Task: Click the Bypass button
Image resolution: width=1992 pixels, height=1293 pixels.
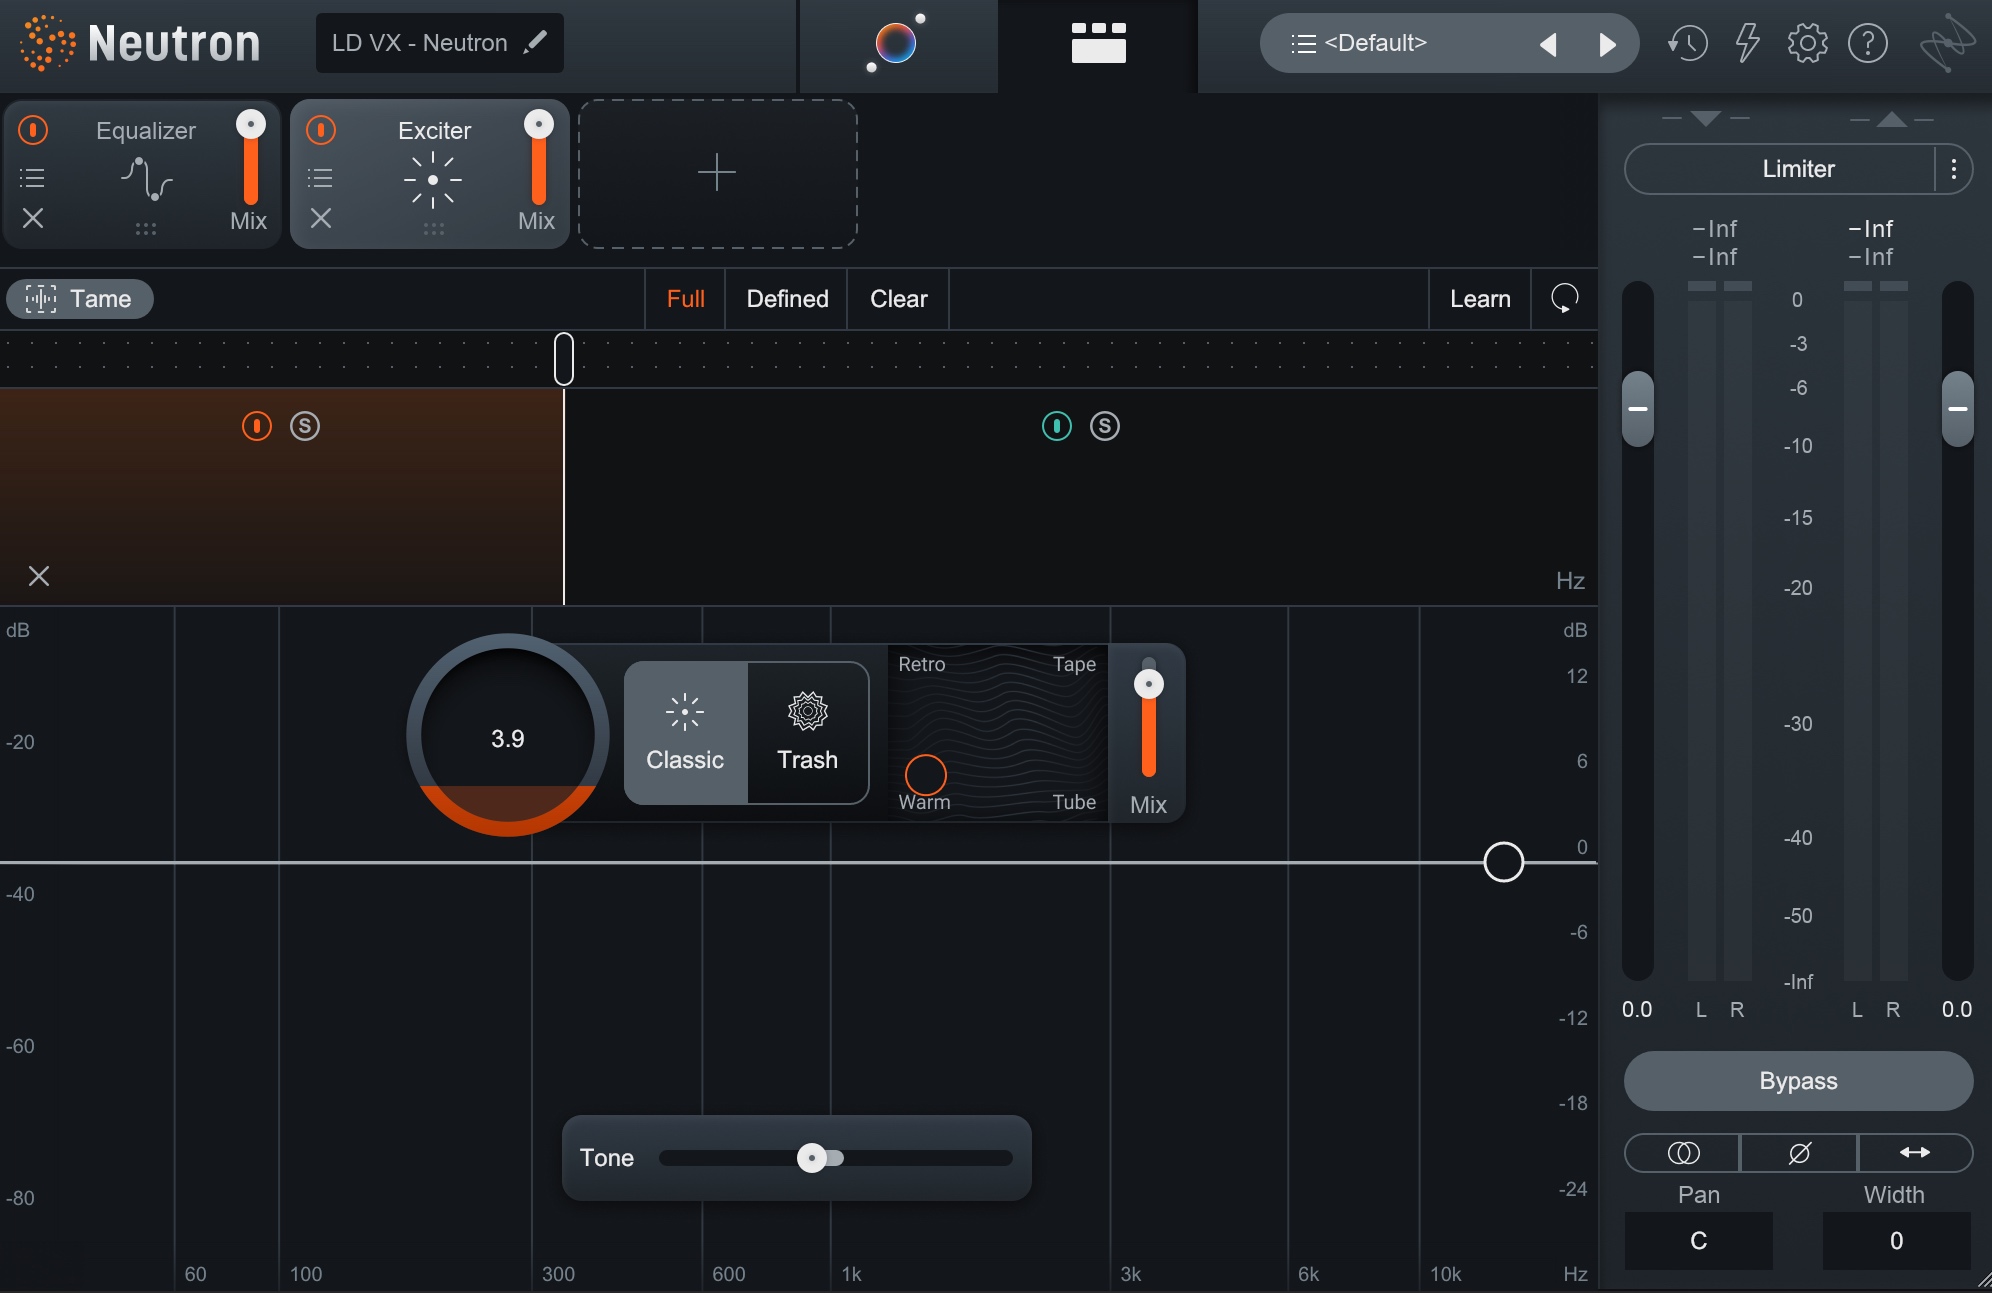Action: coord(1798,1081)
